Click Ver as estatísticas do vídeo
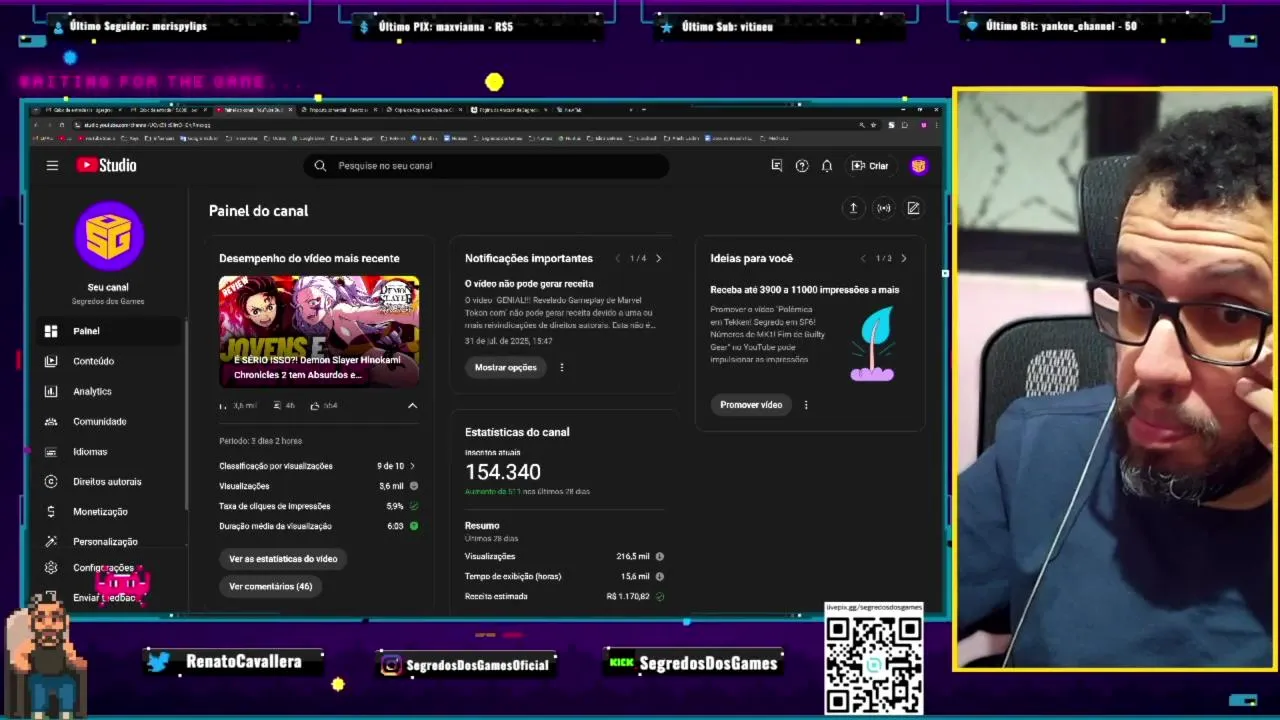 (x=283, y=559)
